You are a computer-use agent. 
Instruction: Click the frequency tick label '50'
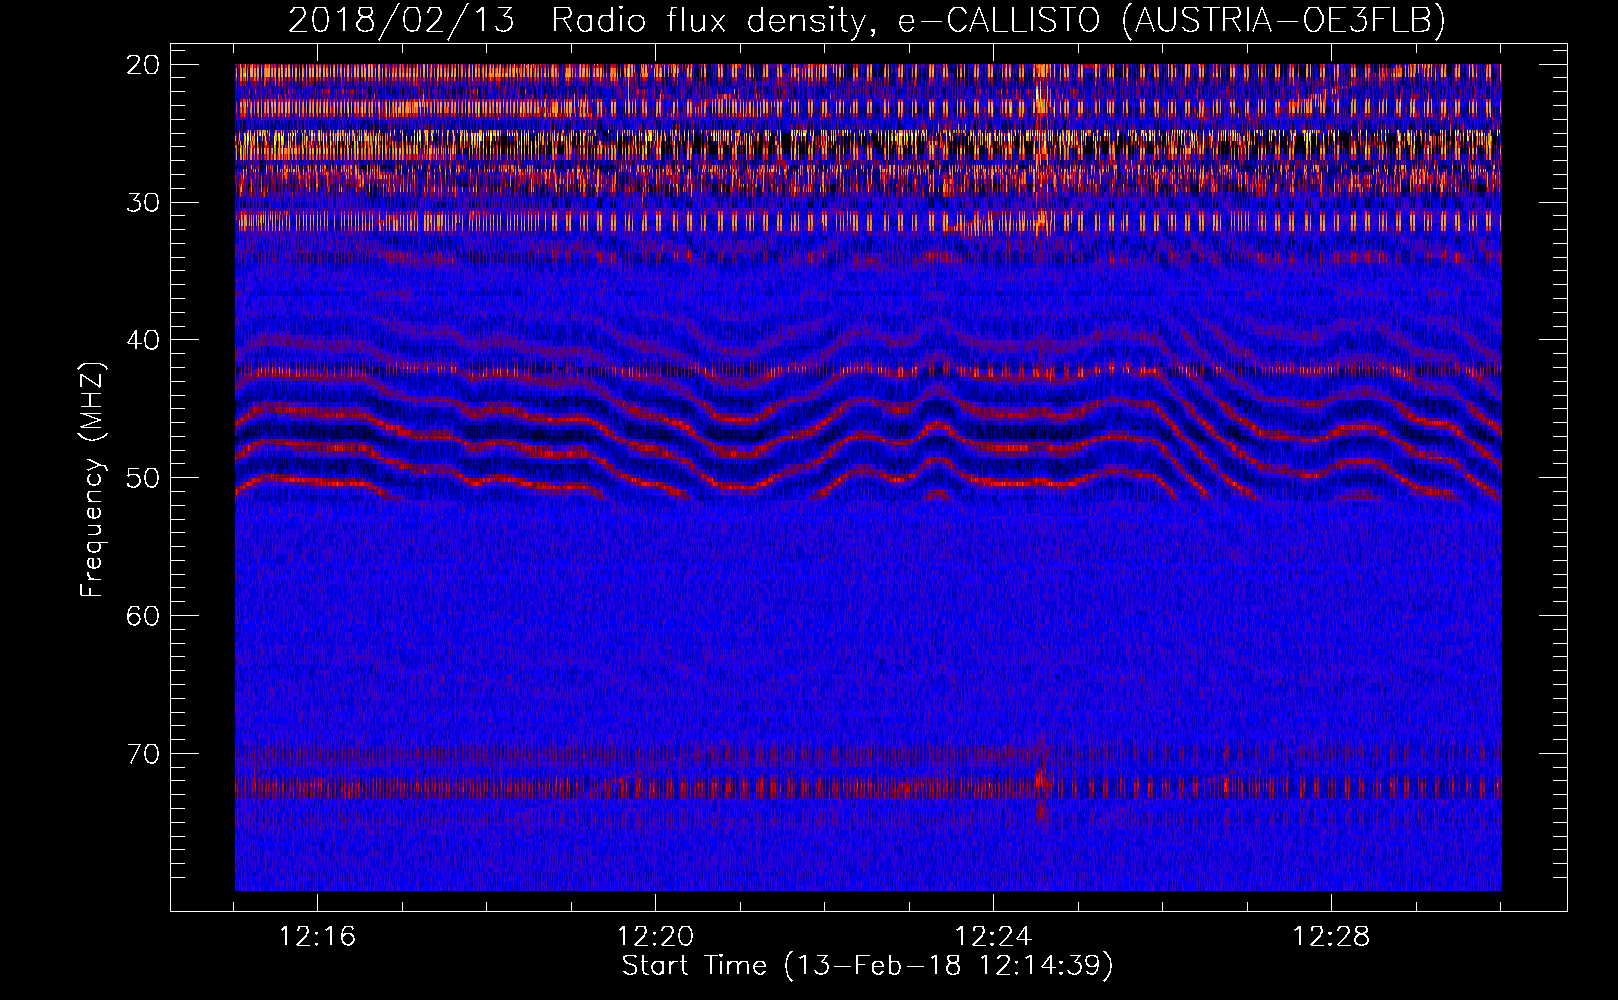[143, 477]
